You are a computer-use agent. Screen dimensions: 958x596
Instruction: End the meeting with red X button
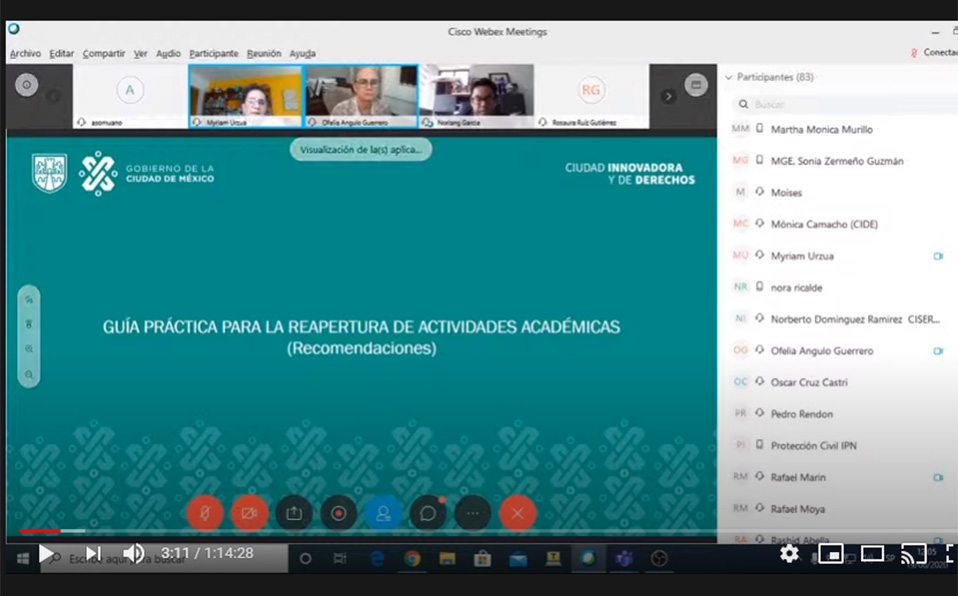click(x=518, y=513)
